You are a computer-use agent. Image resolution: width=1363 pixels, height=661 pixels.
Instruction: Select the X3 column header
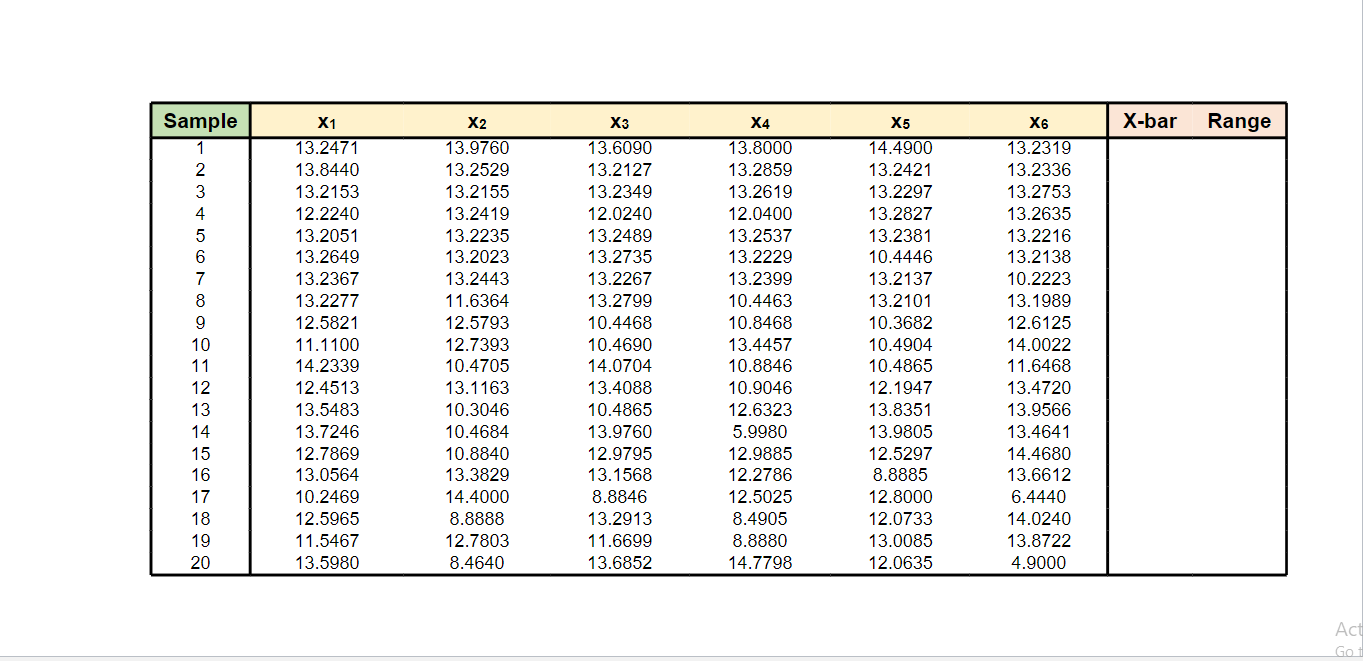point(619,121)
